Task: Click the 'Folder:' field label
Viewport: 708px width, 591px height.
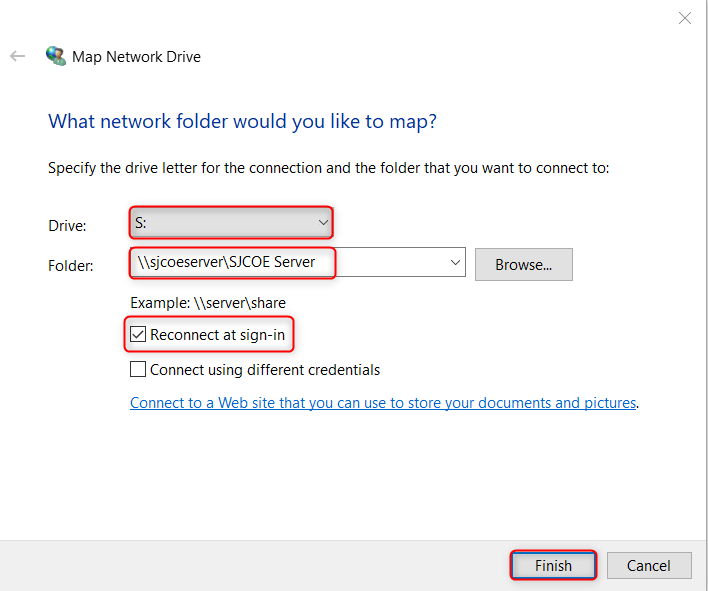Action: pyautogui.click(x=71, y=266)
